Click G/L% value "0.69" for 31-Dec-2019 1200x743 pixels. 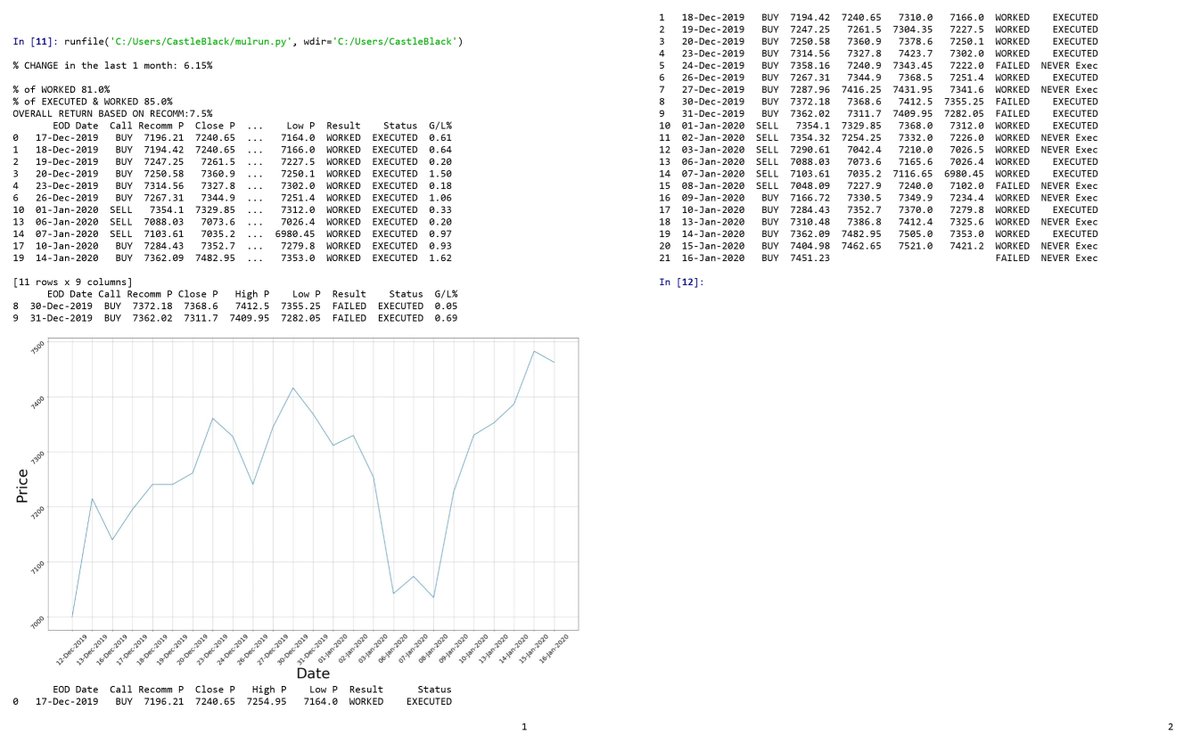pyautogui.click(x=446, y=318)
